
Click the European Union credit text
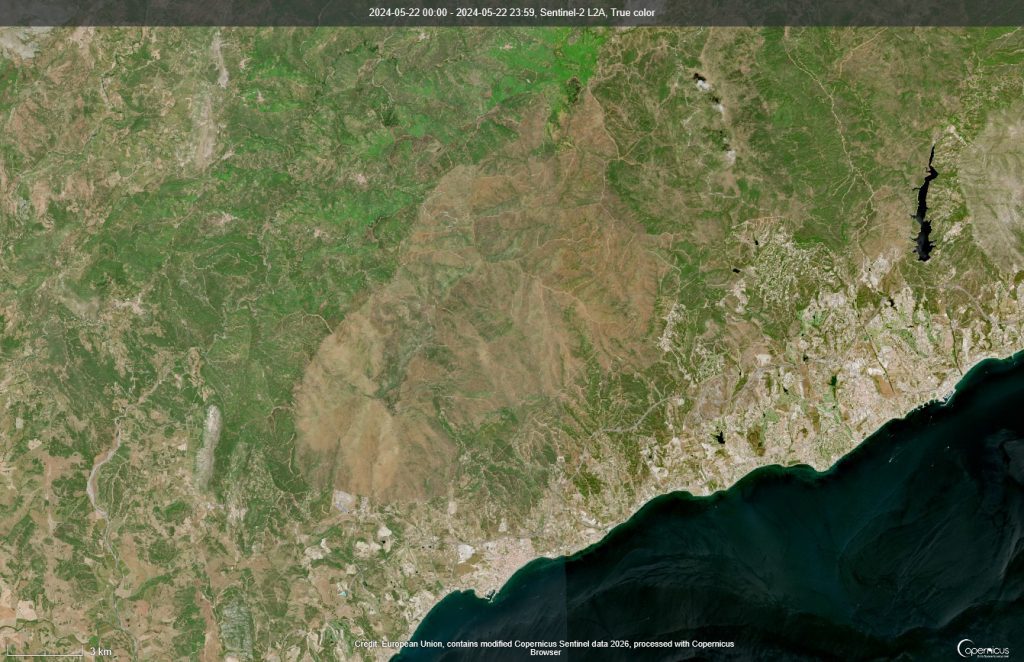click(x=545, y=648)
